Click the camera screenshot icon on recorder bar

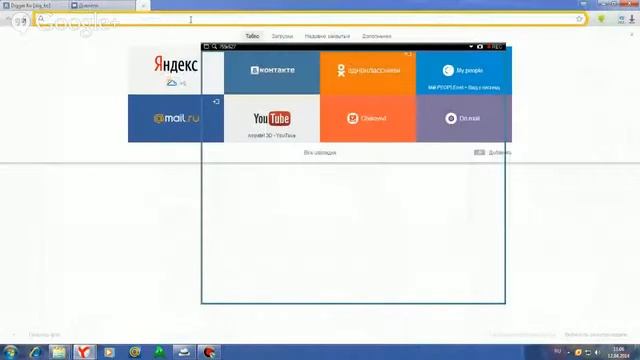point(480,47)
